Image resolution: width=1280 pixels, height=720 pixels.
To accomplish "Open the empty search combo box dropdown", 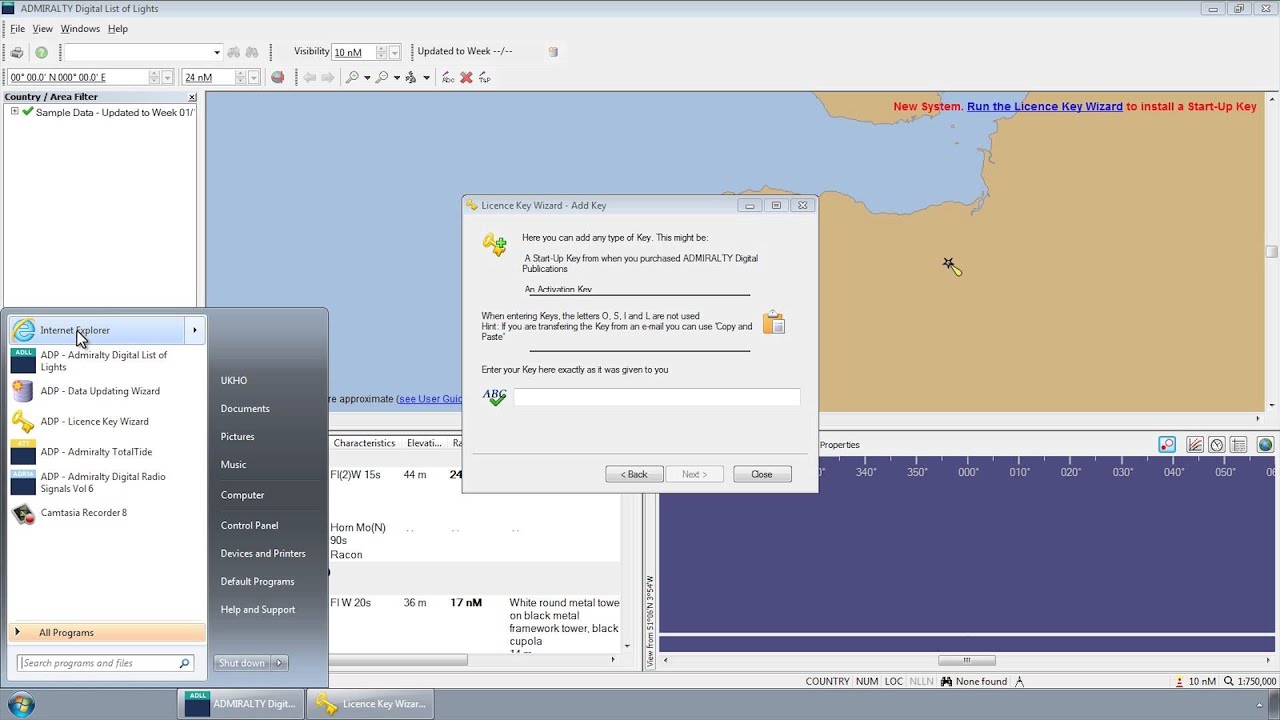I will [216, 52].
